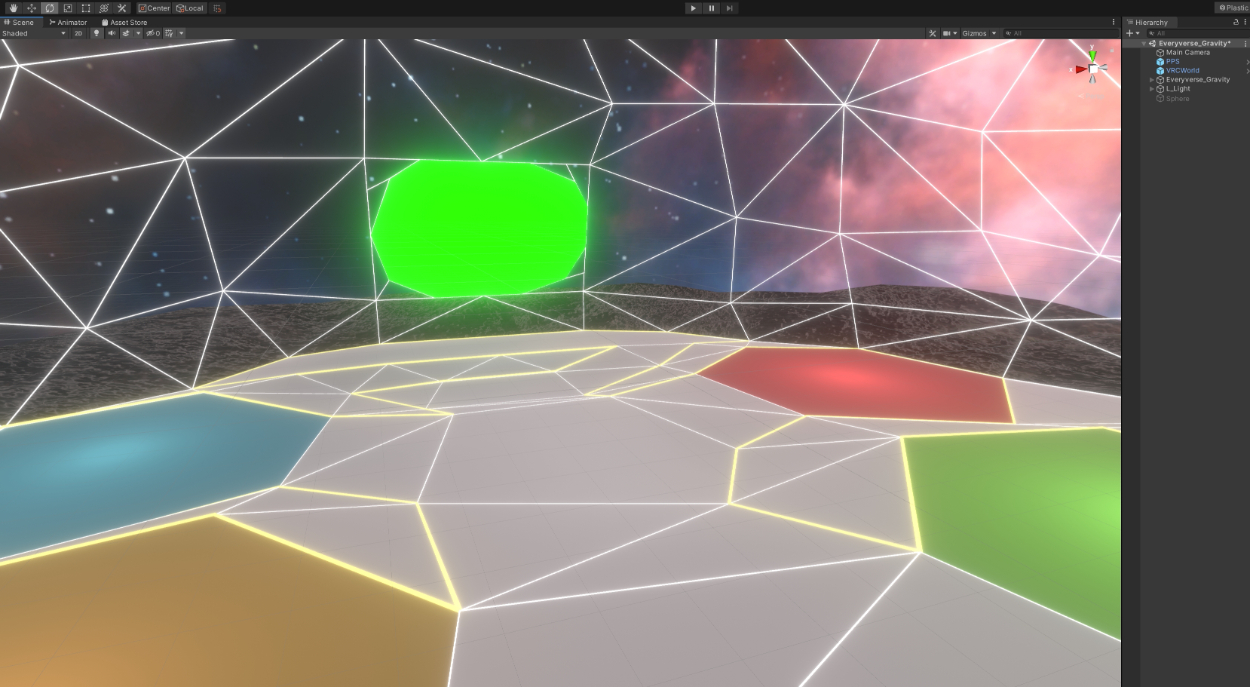
Task: Toggle Local handle rotation button
Action: click(x=189, y=8)
